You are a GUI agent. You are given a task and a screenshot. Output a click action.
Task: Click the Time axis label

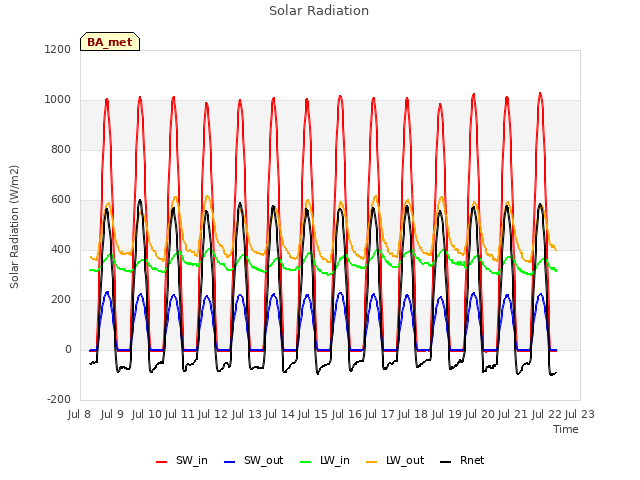click(566, 429)
